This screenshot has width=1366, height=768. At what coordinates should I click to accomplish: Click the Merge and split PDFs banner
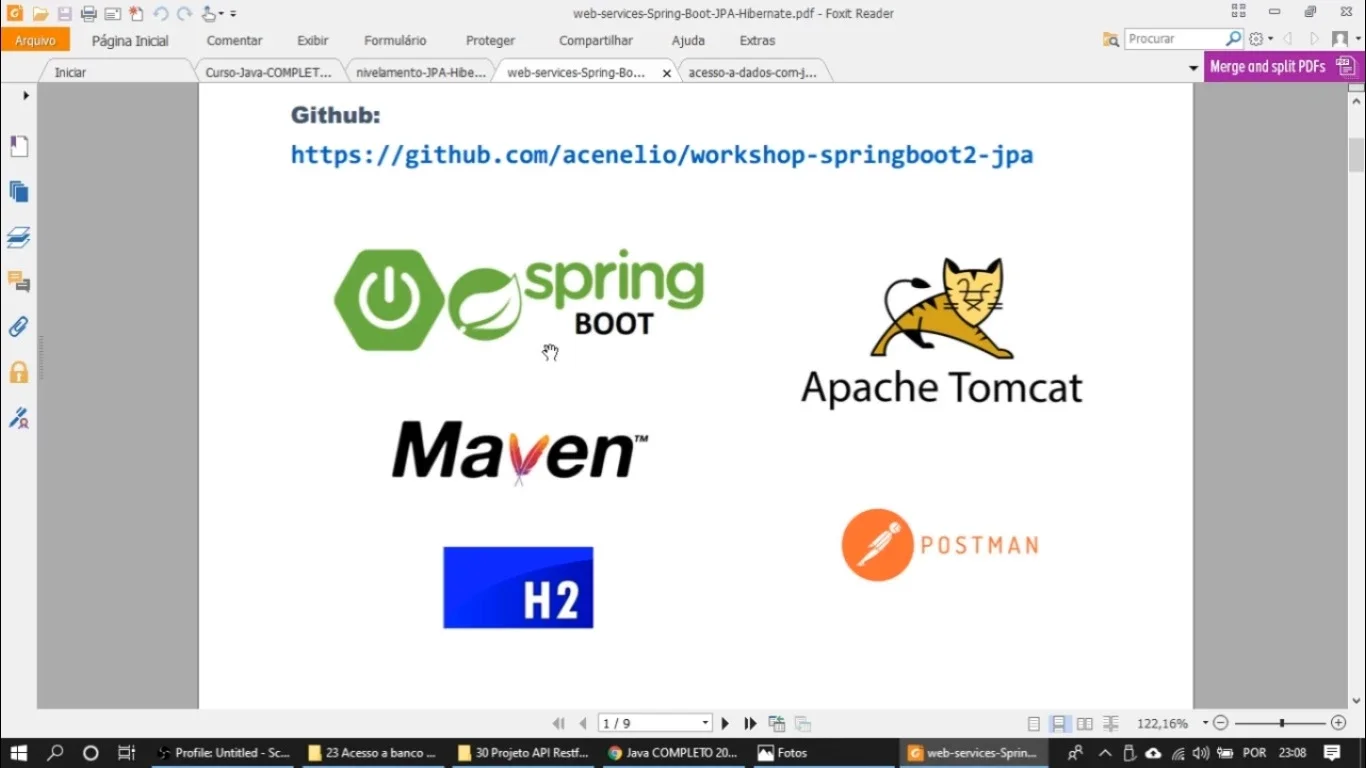coord(1283,67)
